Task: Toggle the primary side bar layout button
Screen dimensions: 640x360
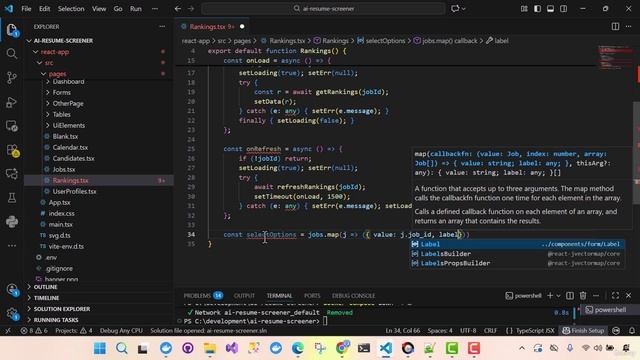Action: point(537,9)
